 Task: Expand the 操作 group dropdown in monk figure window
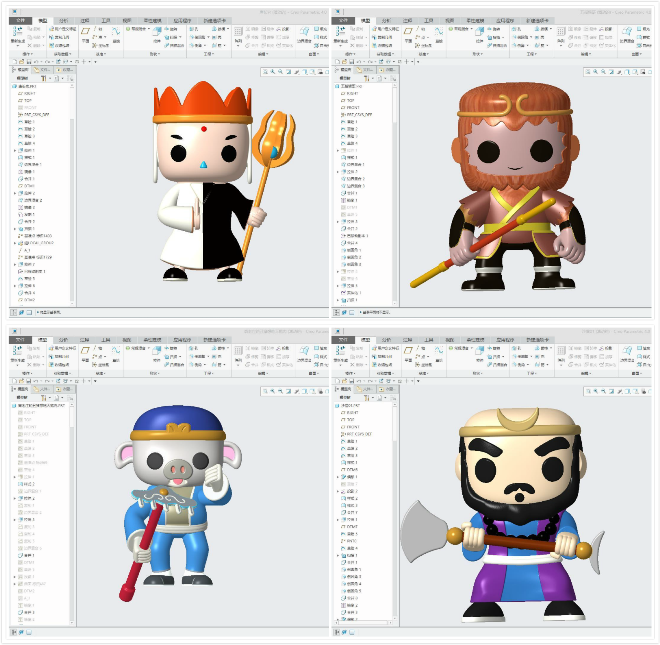[x=28, y=54]
